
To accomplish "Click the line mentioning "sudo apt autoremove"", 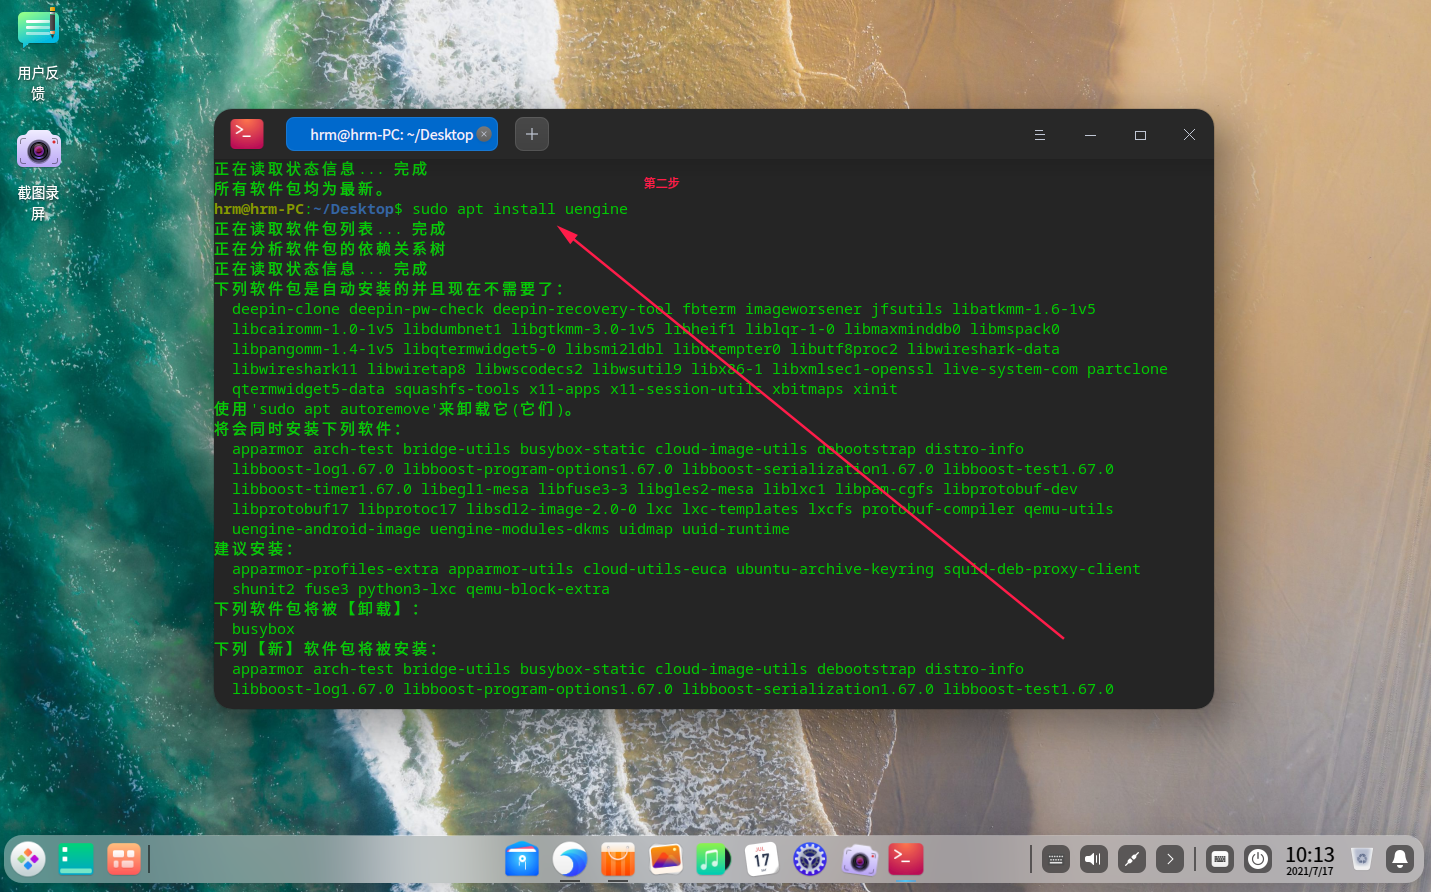I will (x=394, y=409).
